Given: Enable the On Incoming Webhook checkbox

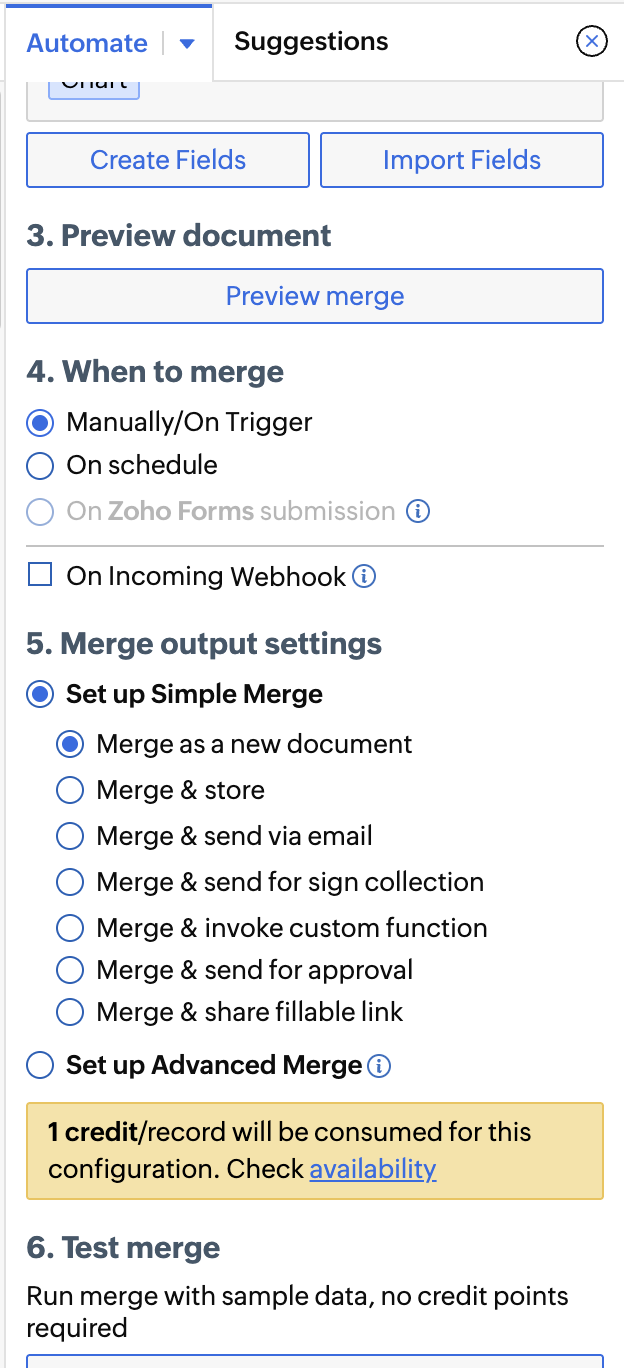Looking at the screenshot, I should [40, 575].
